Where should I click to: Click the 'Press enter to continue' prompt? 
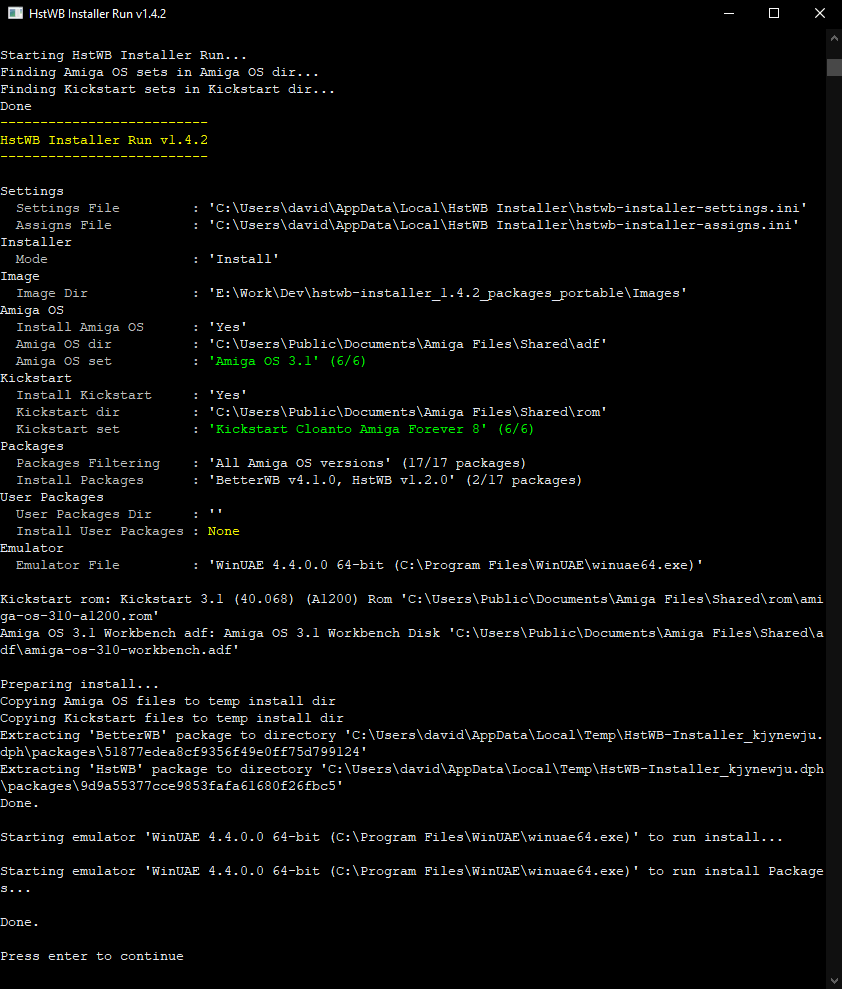pyautogui.click(x=92, y=957)
